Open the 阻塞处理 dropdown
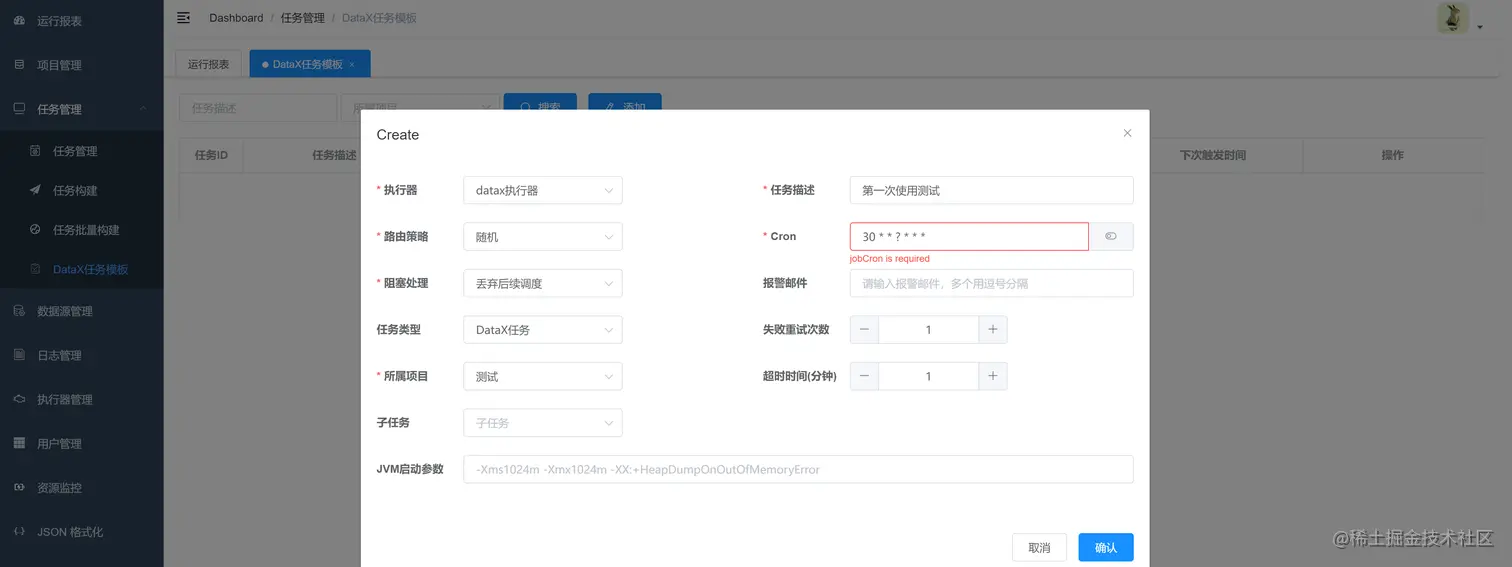This screenshot has width=1512, height=567. point(543,283)
